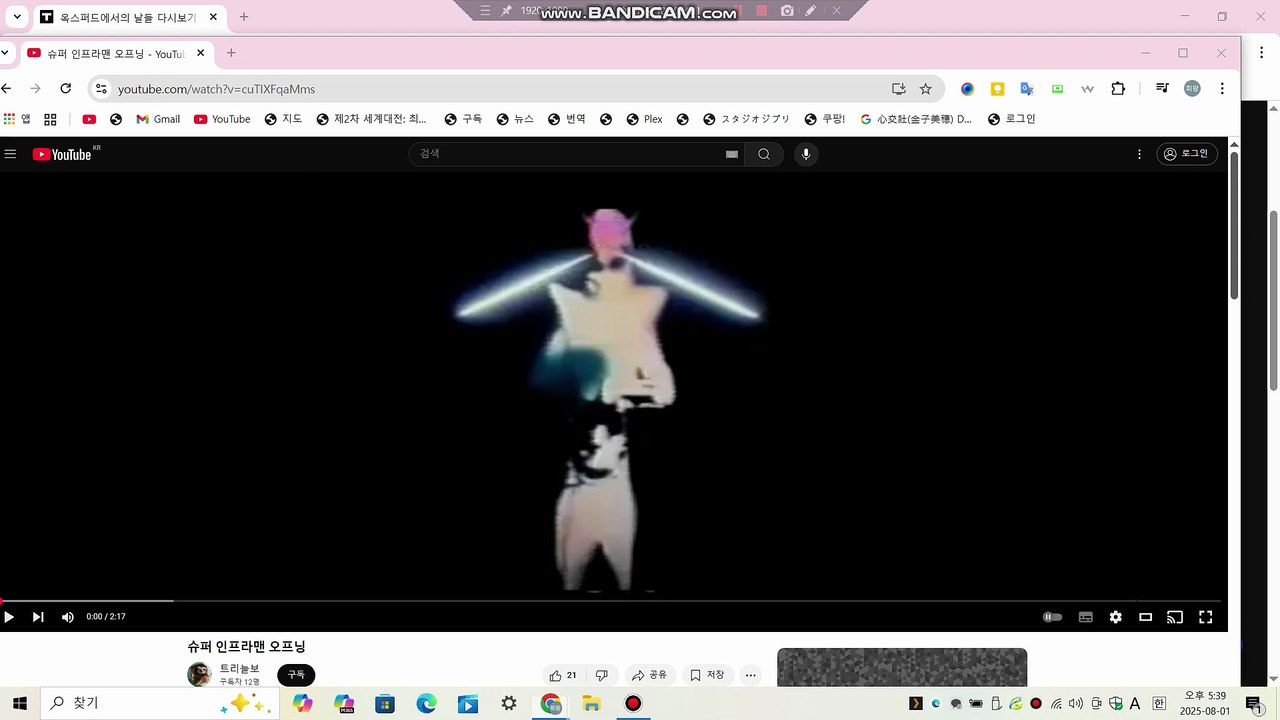Skip to the next video

[x=38, y=617]
